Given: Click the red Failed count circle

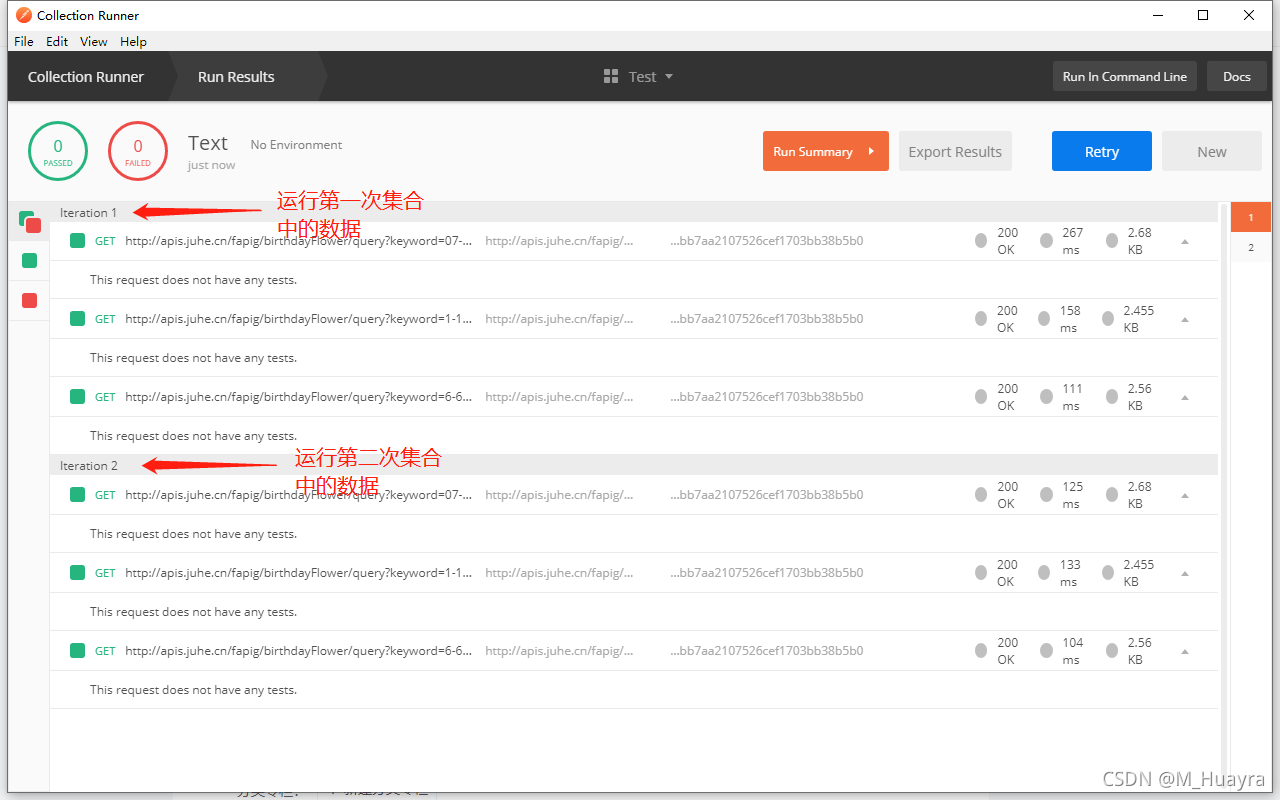Looking at the screenshot, I should (x=138, y=152).
